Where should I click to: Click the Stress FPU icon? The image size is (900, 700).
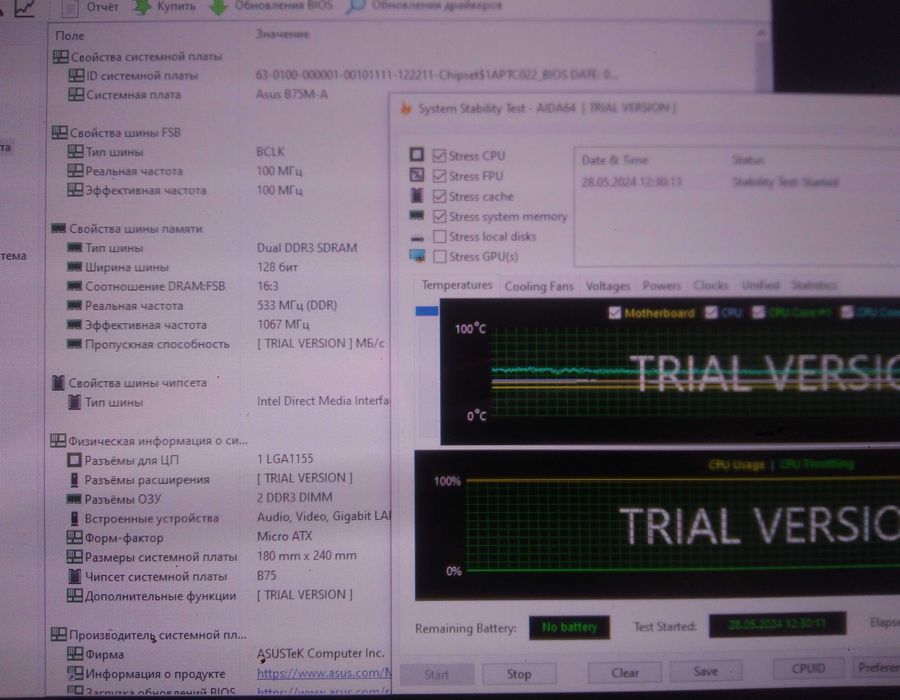417,175
